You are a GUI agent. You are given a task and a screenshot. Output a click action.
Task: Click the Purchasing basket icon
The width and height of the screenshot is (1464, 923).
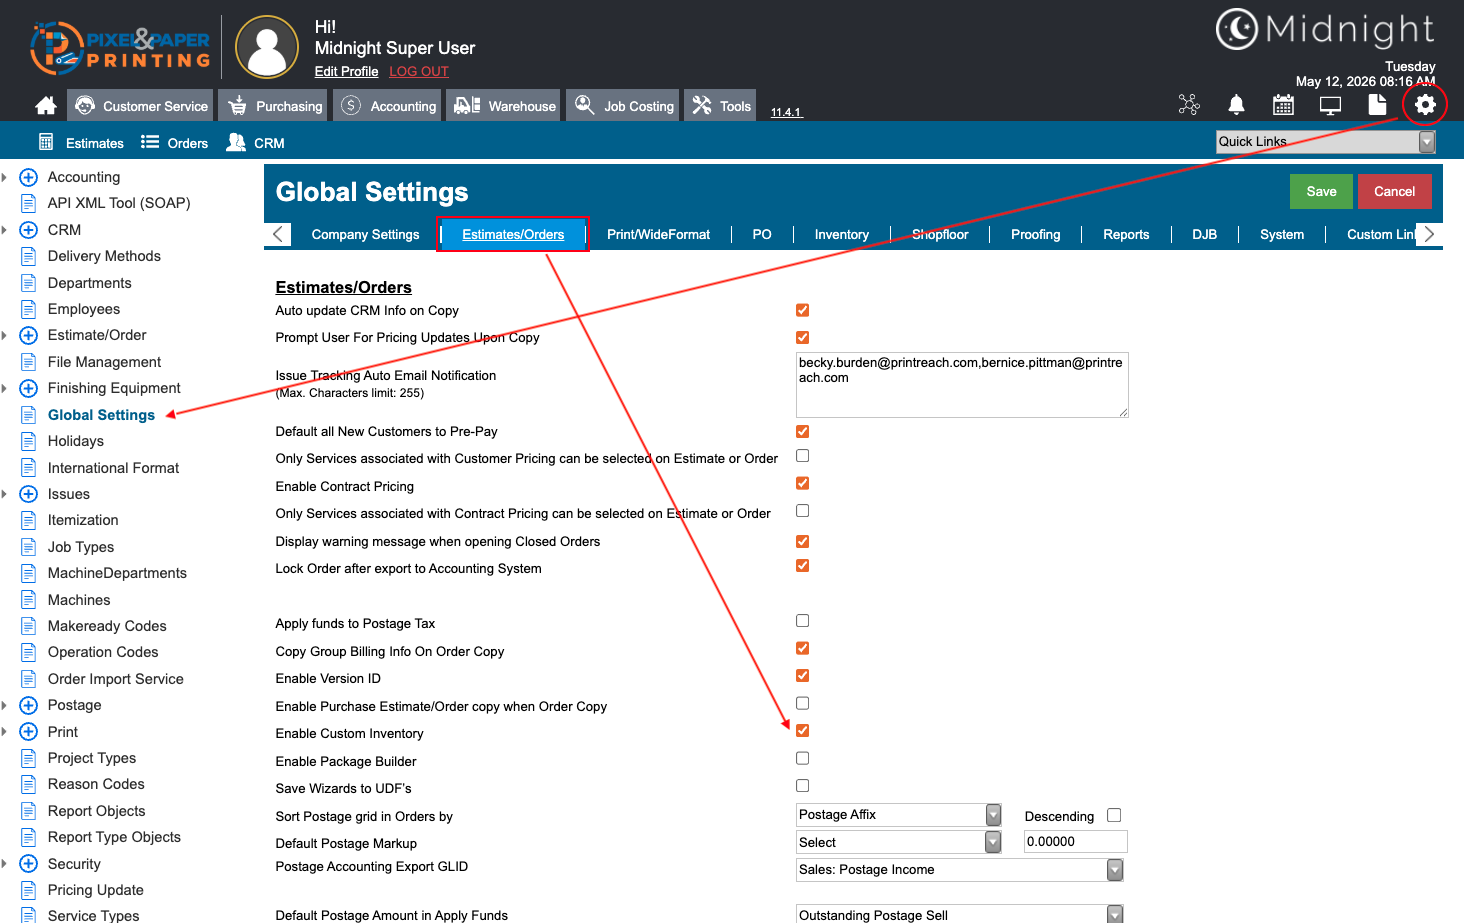click(x=237, y=105)
